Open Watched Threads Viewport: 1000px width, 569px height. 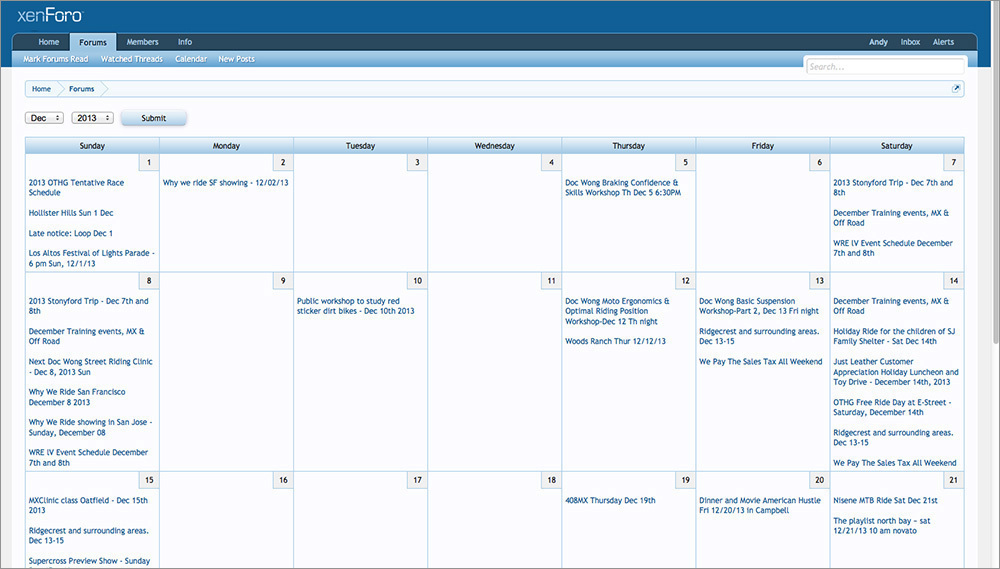[x=131, y=59]
